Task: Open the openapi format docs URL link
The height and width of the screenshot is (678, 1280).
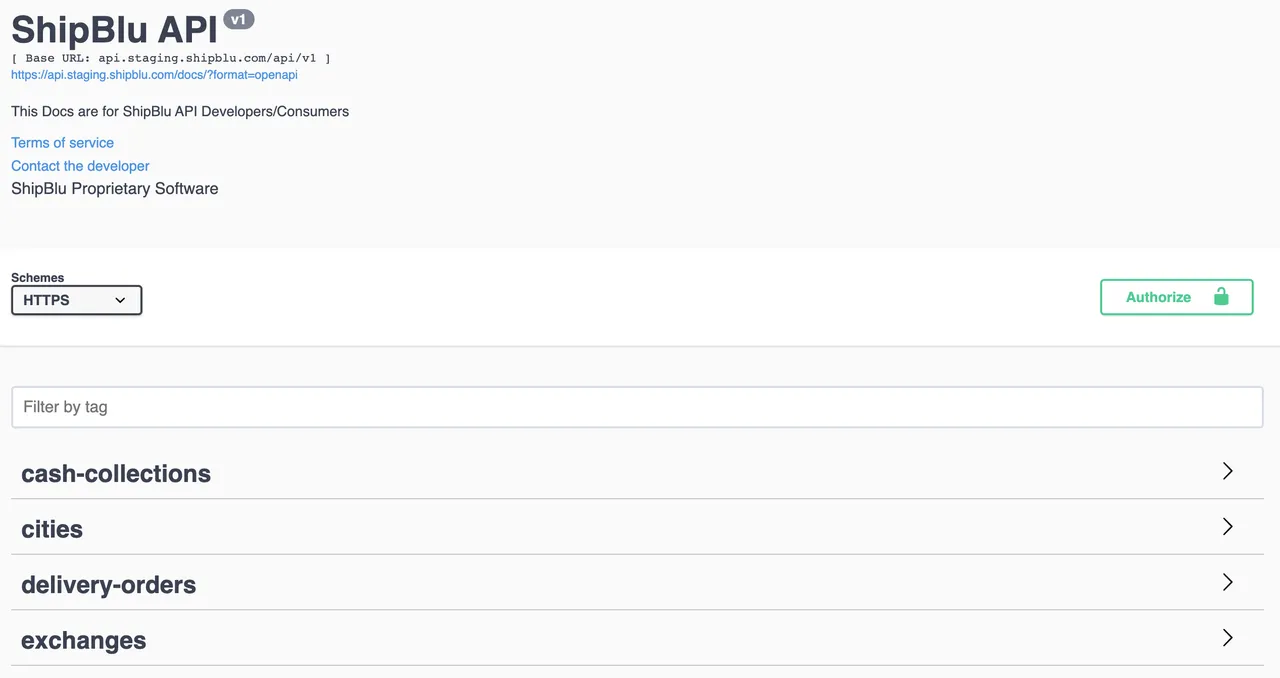Action: click(x=154, y=75)
